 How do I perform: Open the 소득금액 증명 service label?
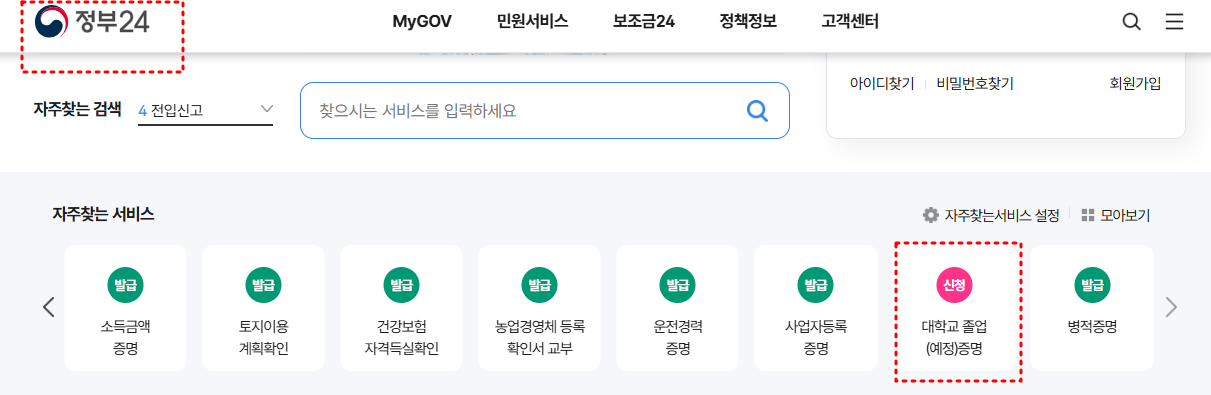(125, 337)
